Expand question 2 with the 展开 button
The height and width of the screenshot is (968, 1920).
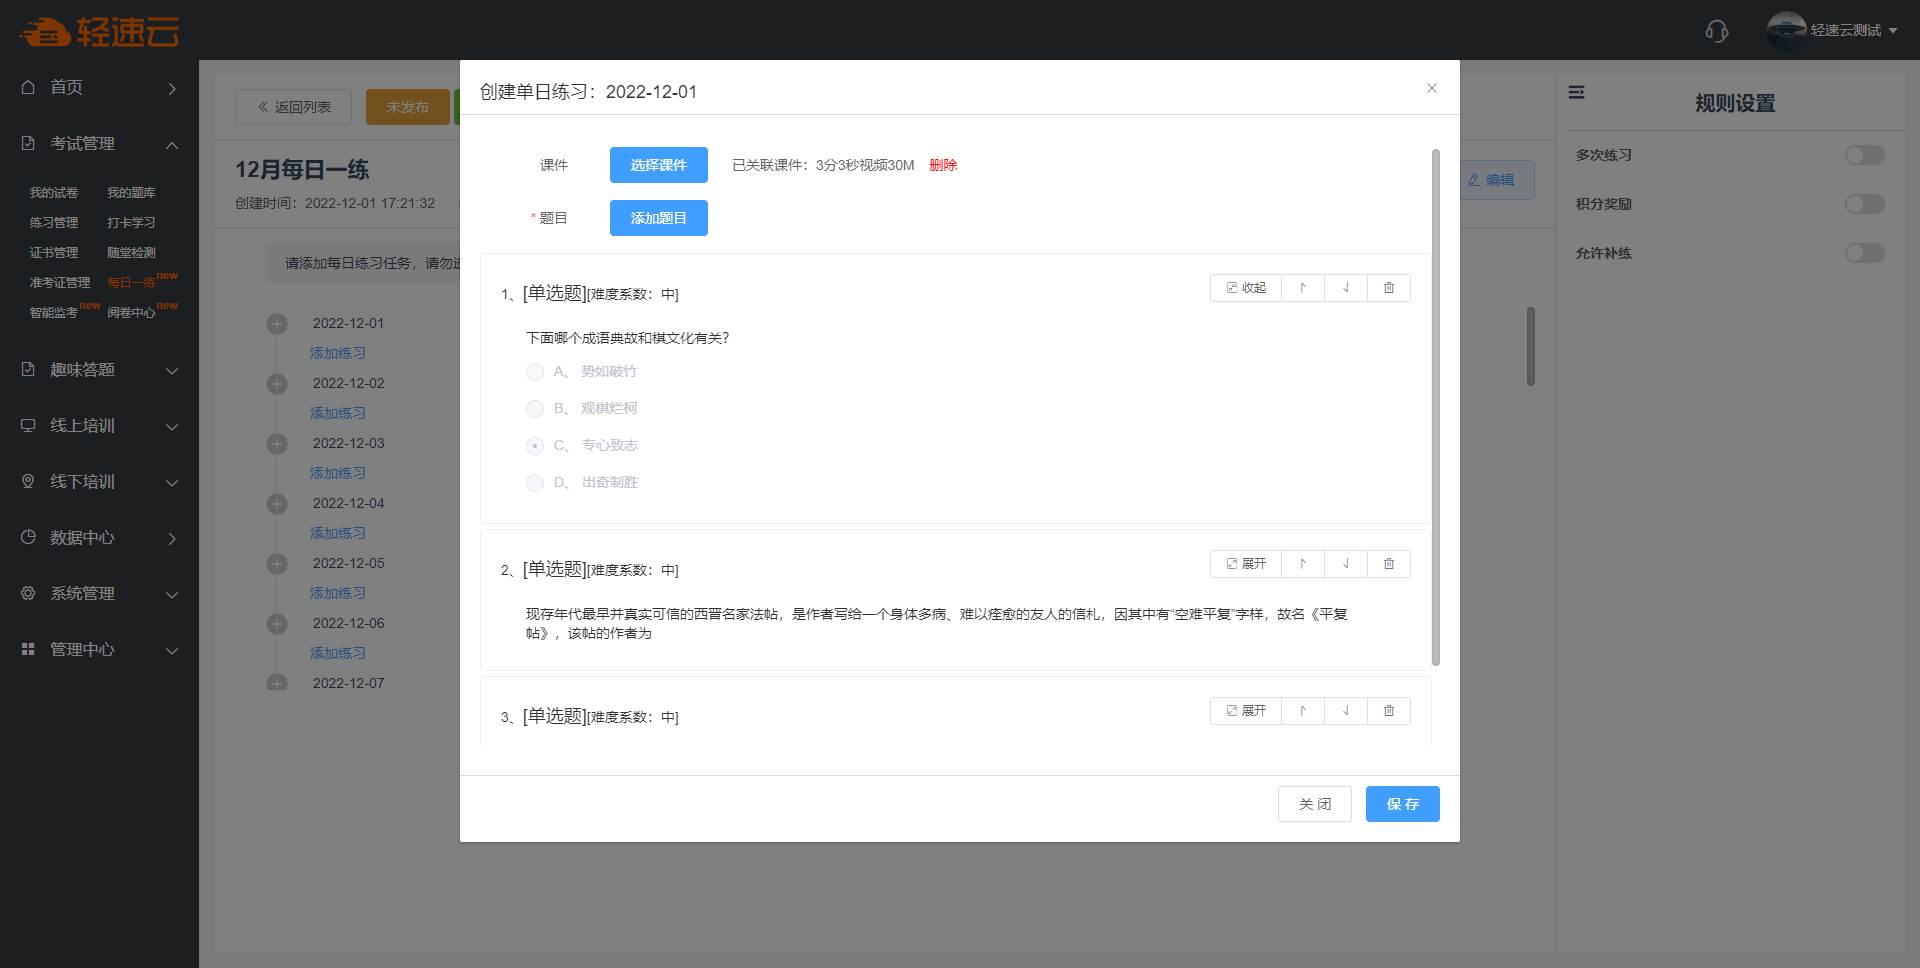tap(1246, 564)
